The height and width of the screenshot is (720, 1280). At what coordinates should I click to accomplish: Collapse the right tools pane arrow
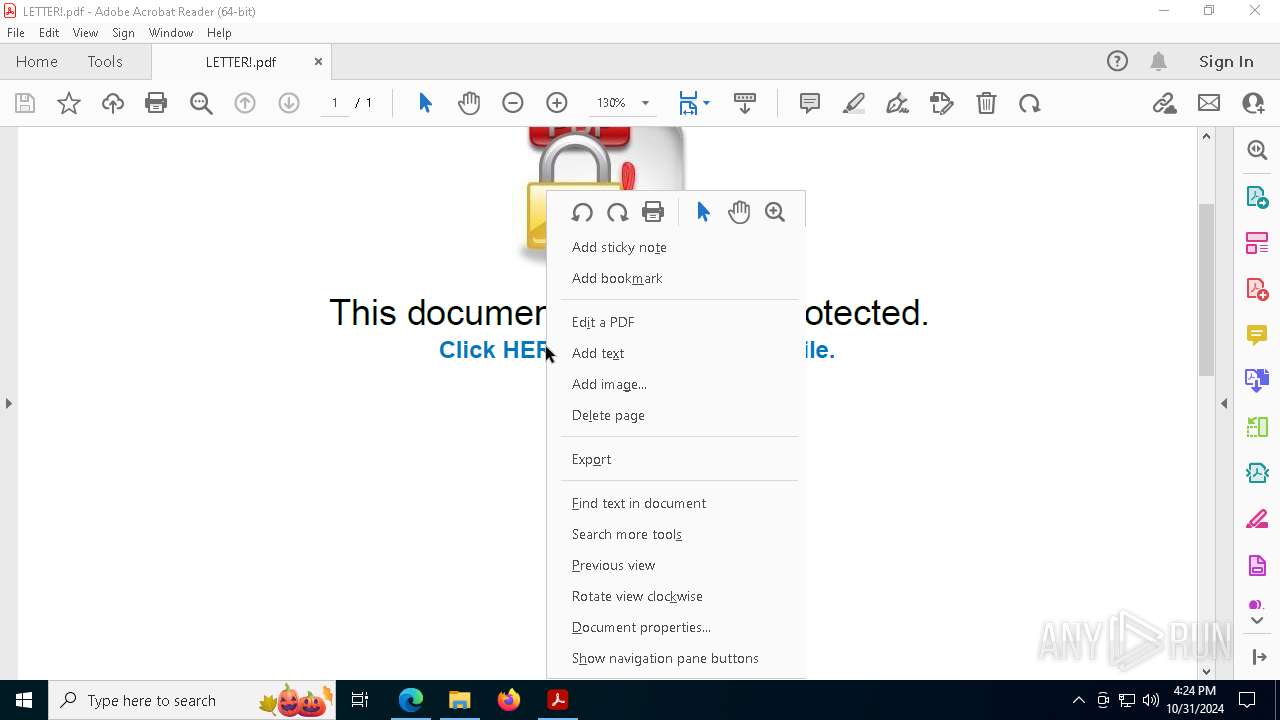coord(1224,403)
